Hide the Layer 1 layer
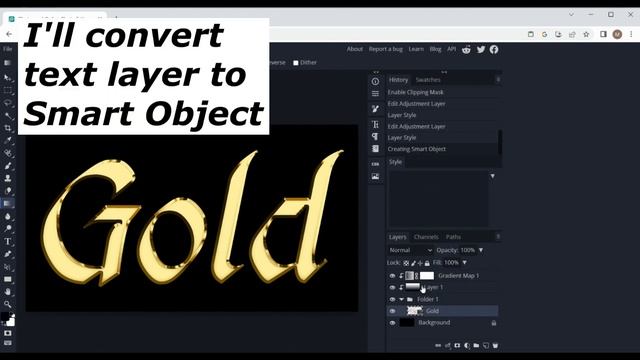The height and width of the screenshot is (360, 640). (392, 288)
